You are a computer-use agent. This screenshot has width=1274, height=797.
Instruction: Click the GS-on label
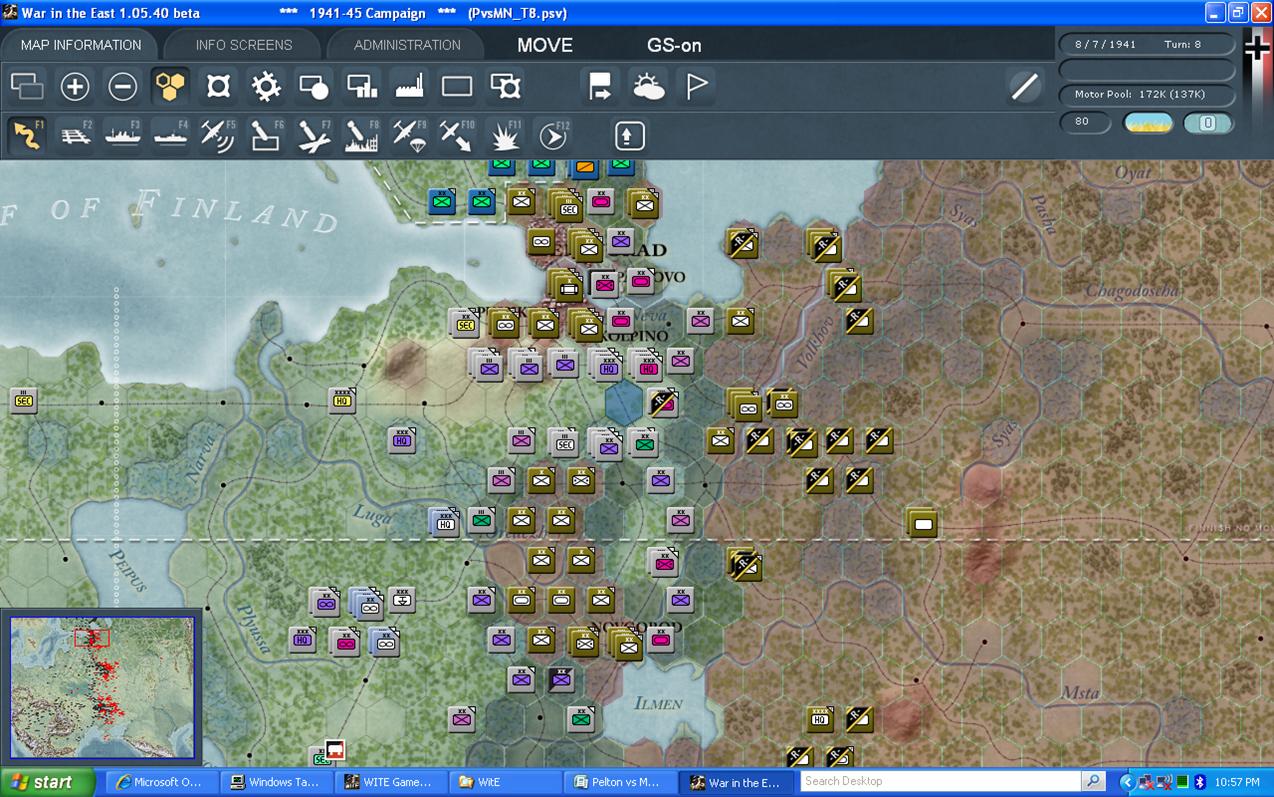[674, 45]
